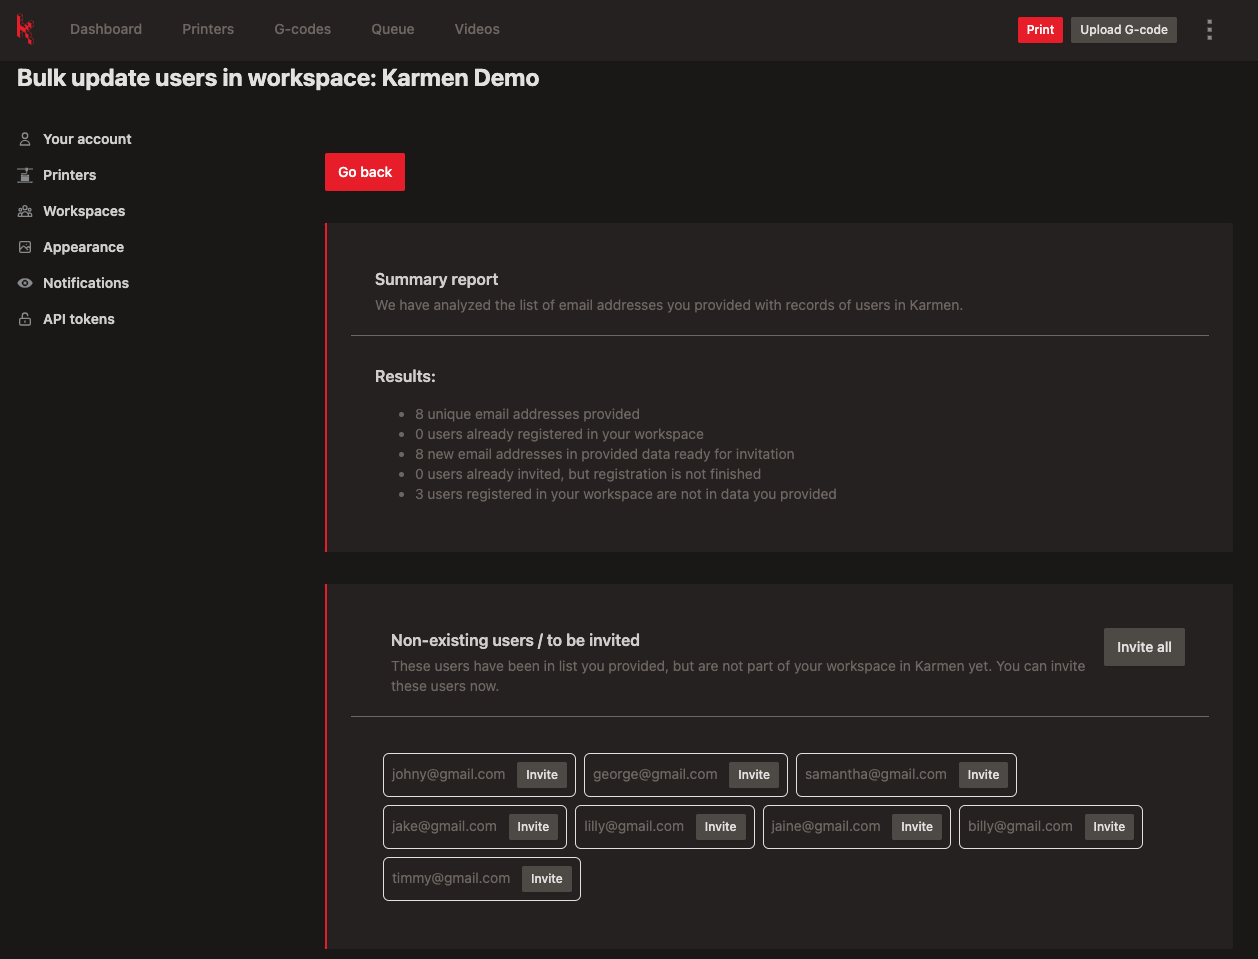Click the billy@gmail.com email text
This screenshot has height=959, width=1258.
click(x=1020, y=826)
